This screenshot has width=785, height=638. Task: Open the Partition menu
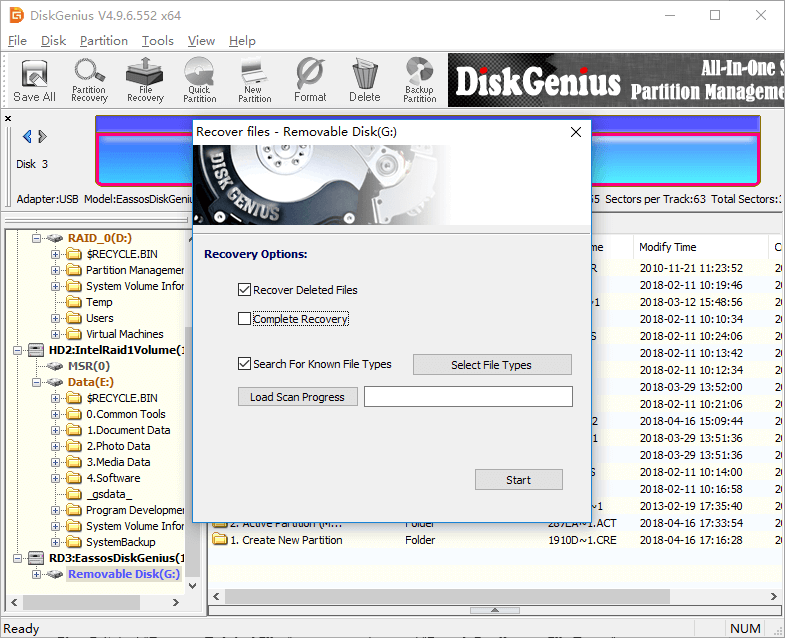pos(104,41)
